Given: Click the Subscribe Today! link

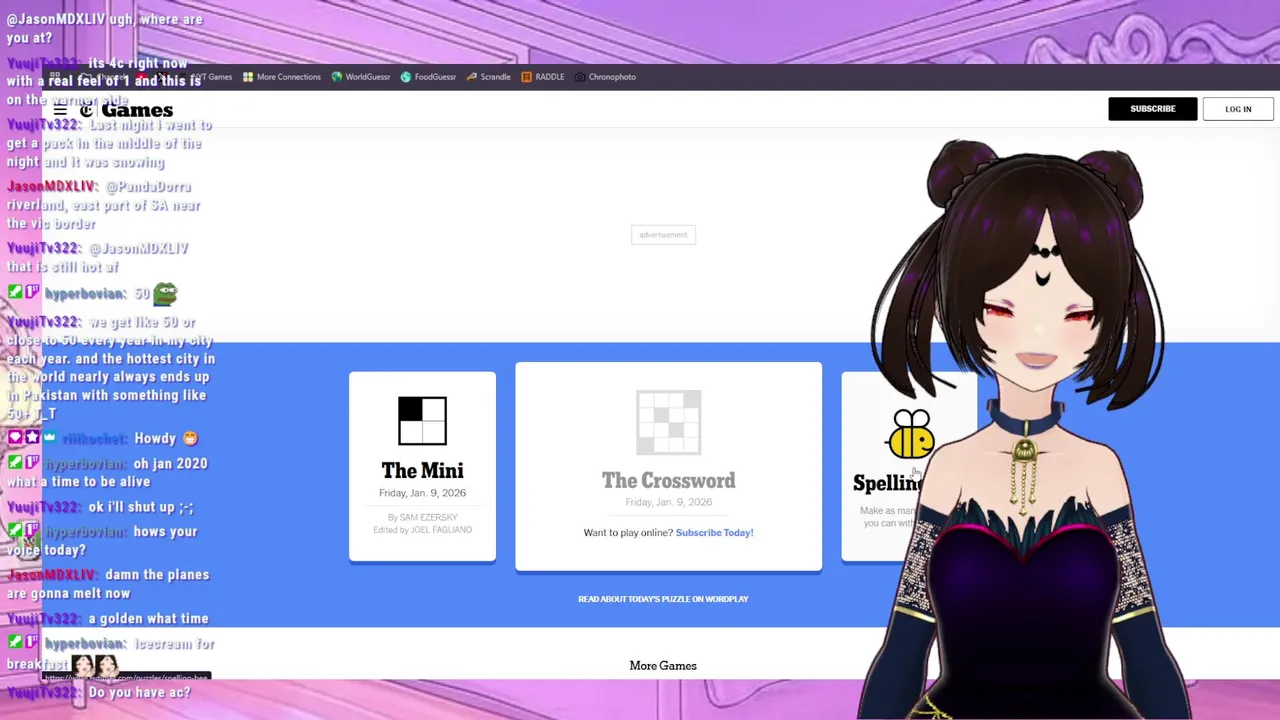Looking at the screenshot, I should (x=714, y=533).
